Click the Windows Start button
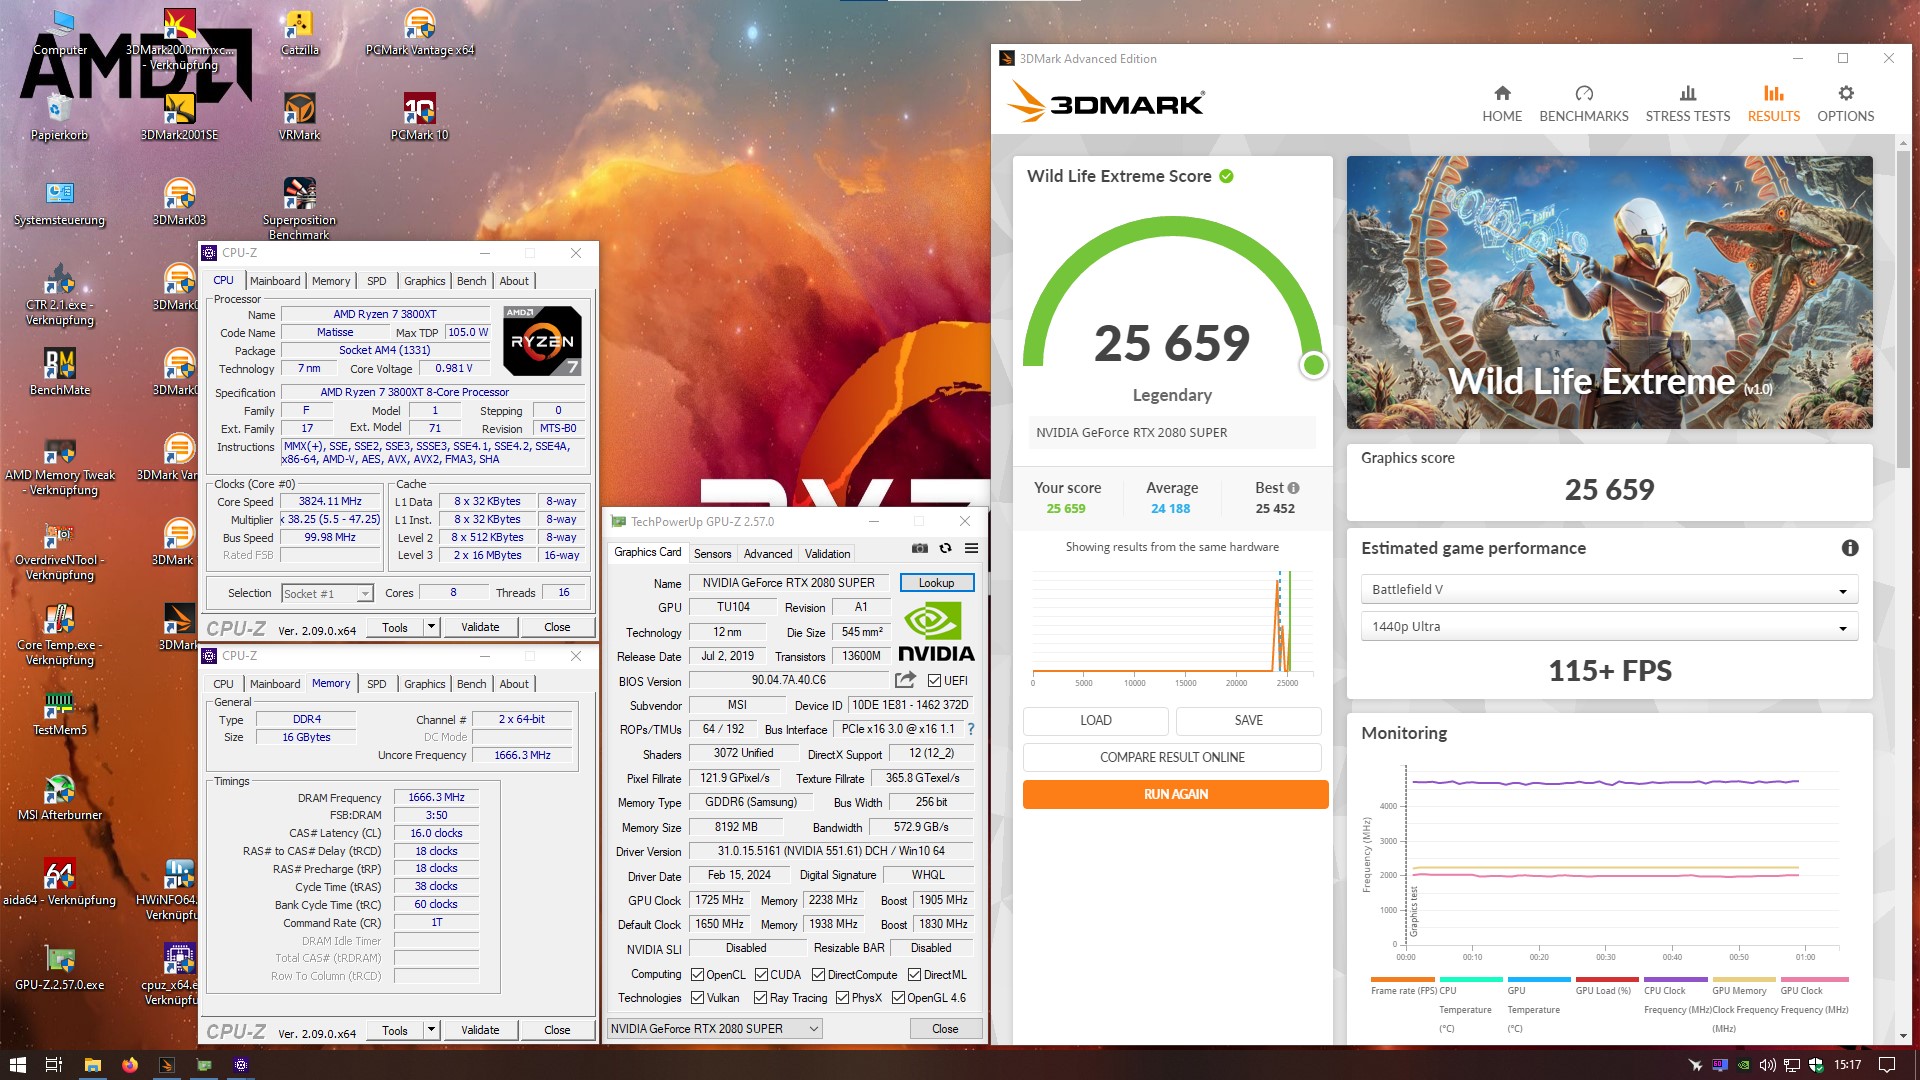The image size is (1920, 1080). tap(17, 1065)
